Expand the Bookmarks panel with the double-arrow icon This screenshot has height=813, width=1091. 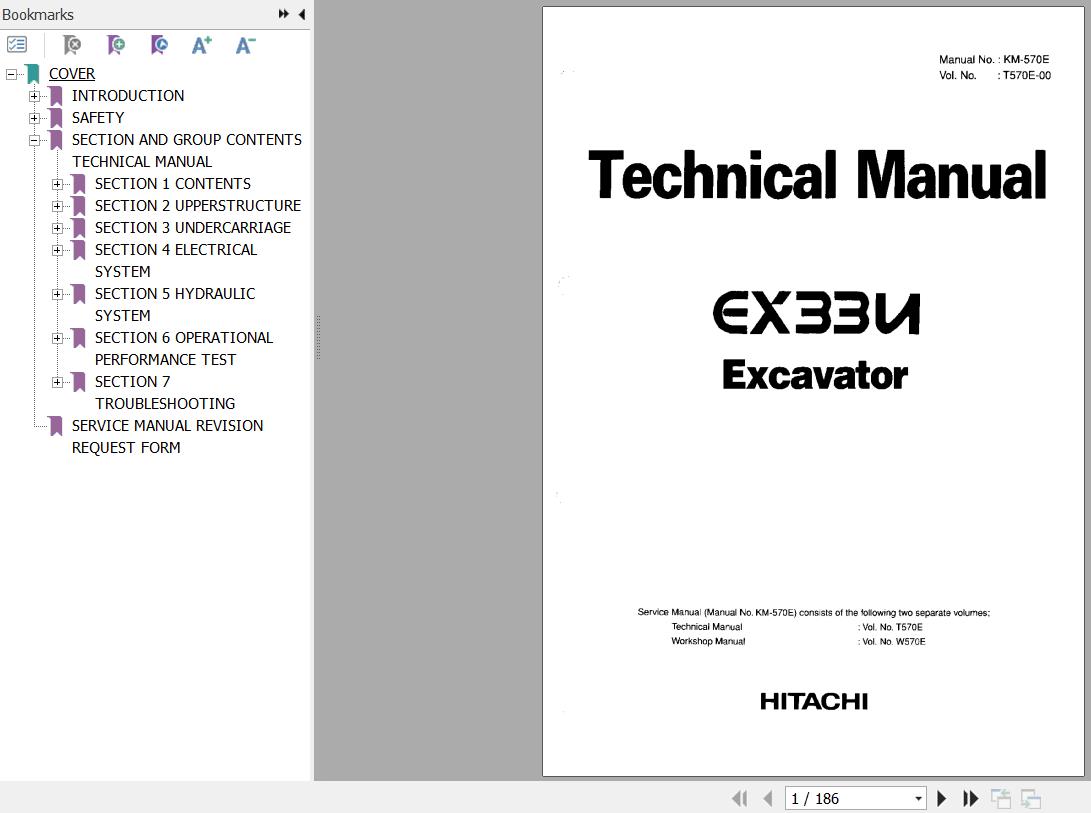[x=283, y=14]
